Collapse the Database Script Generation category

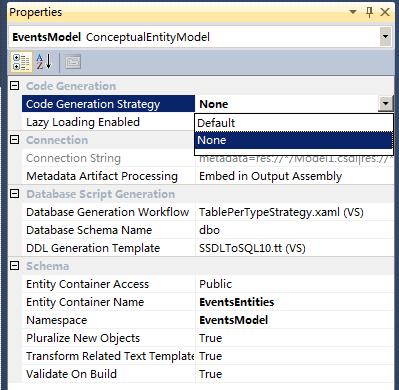14,194
